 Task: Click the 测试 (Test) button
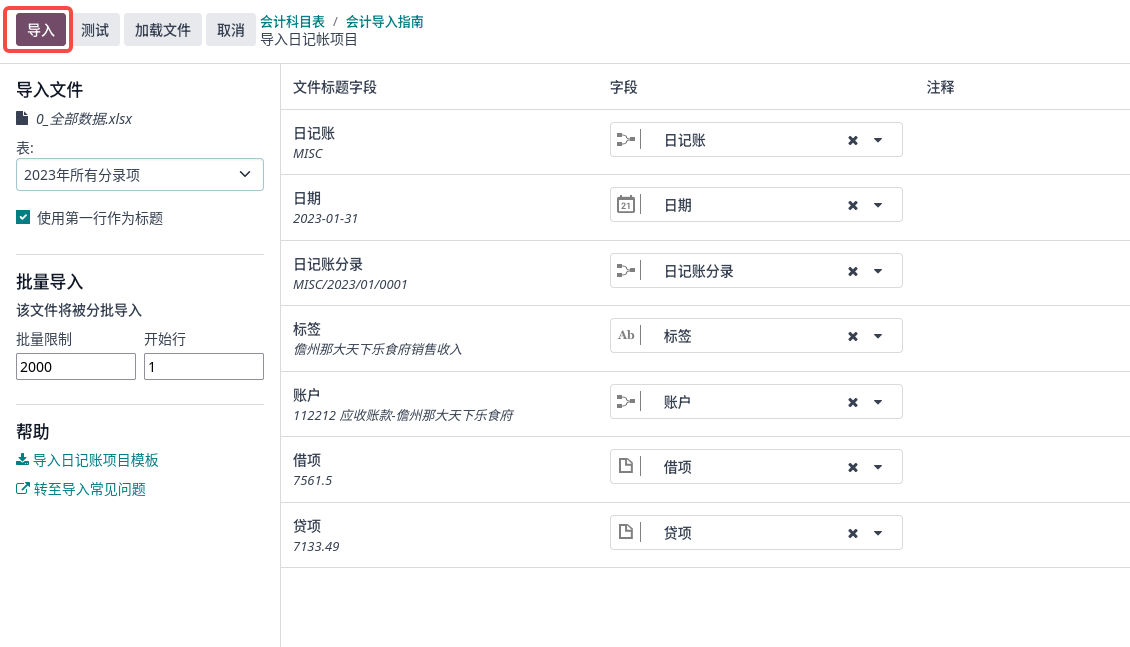click(x=95, y=30)
